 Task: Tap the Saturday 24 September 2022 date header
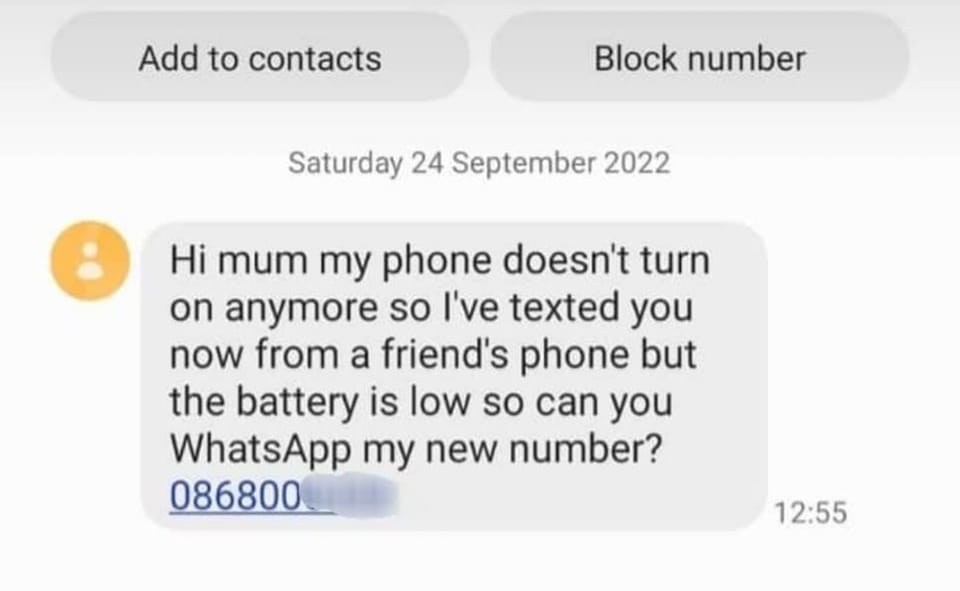coord(479,163)
